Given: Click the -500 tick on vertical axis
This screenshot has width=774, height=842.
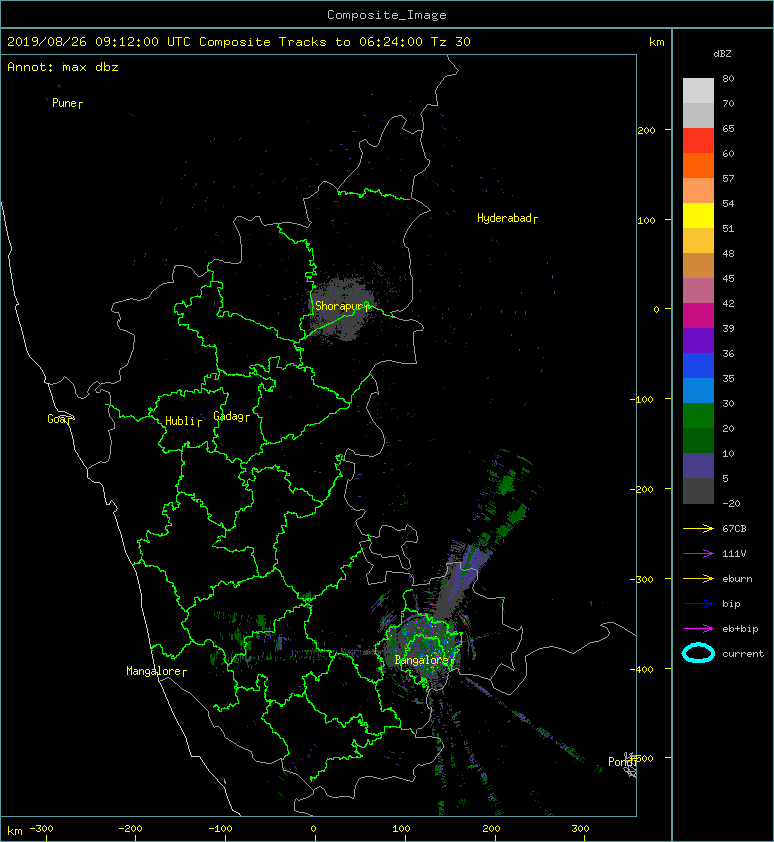Looking at the screenshot, I should pos(642,758).
